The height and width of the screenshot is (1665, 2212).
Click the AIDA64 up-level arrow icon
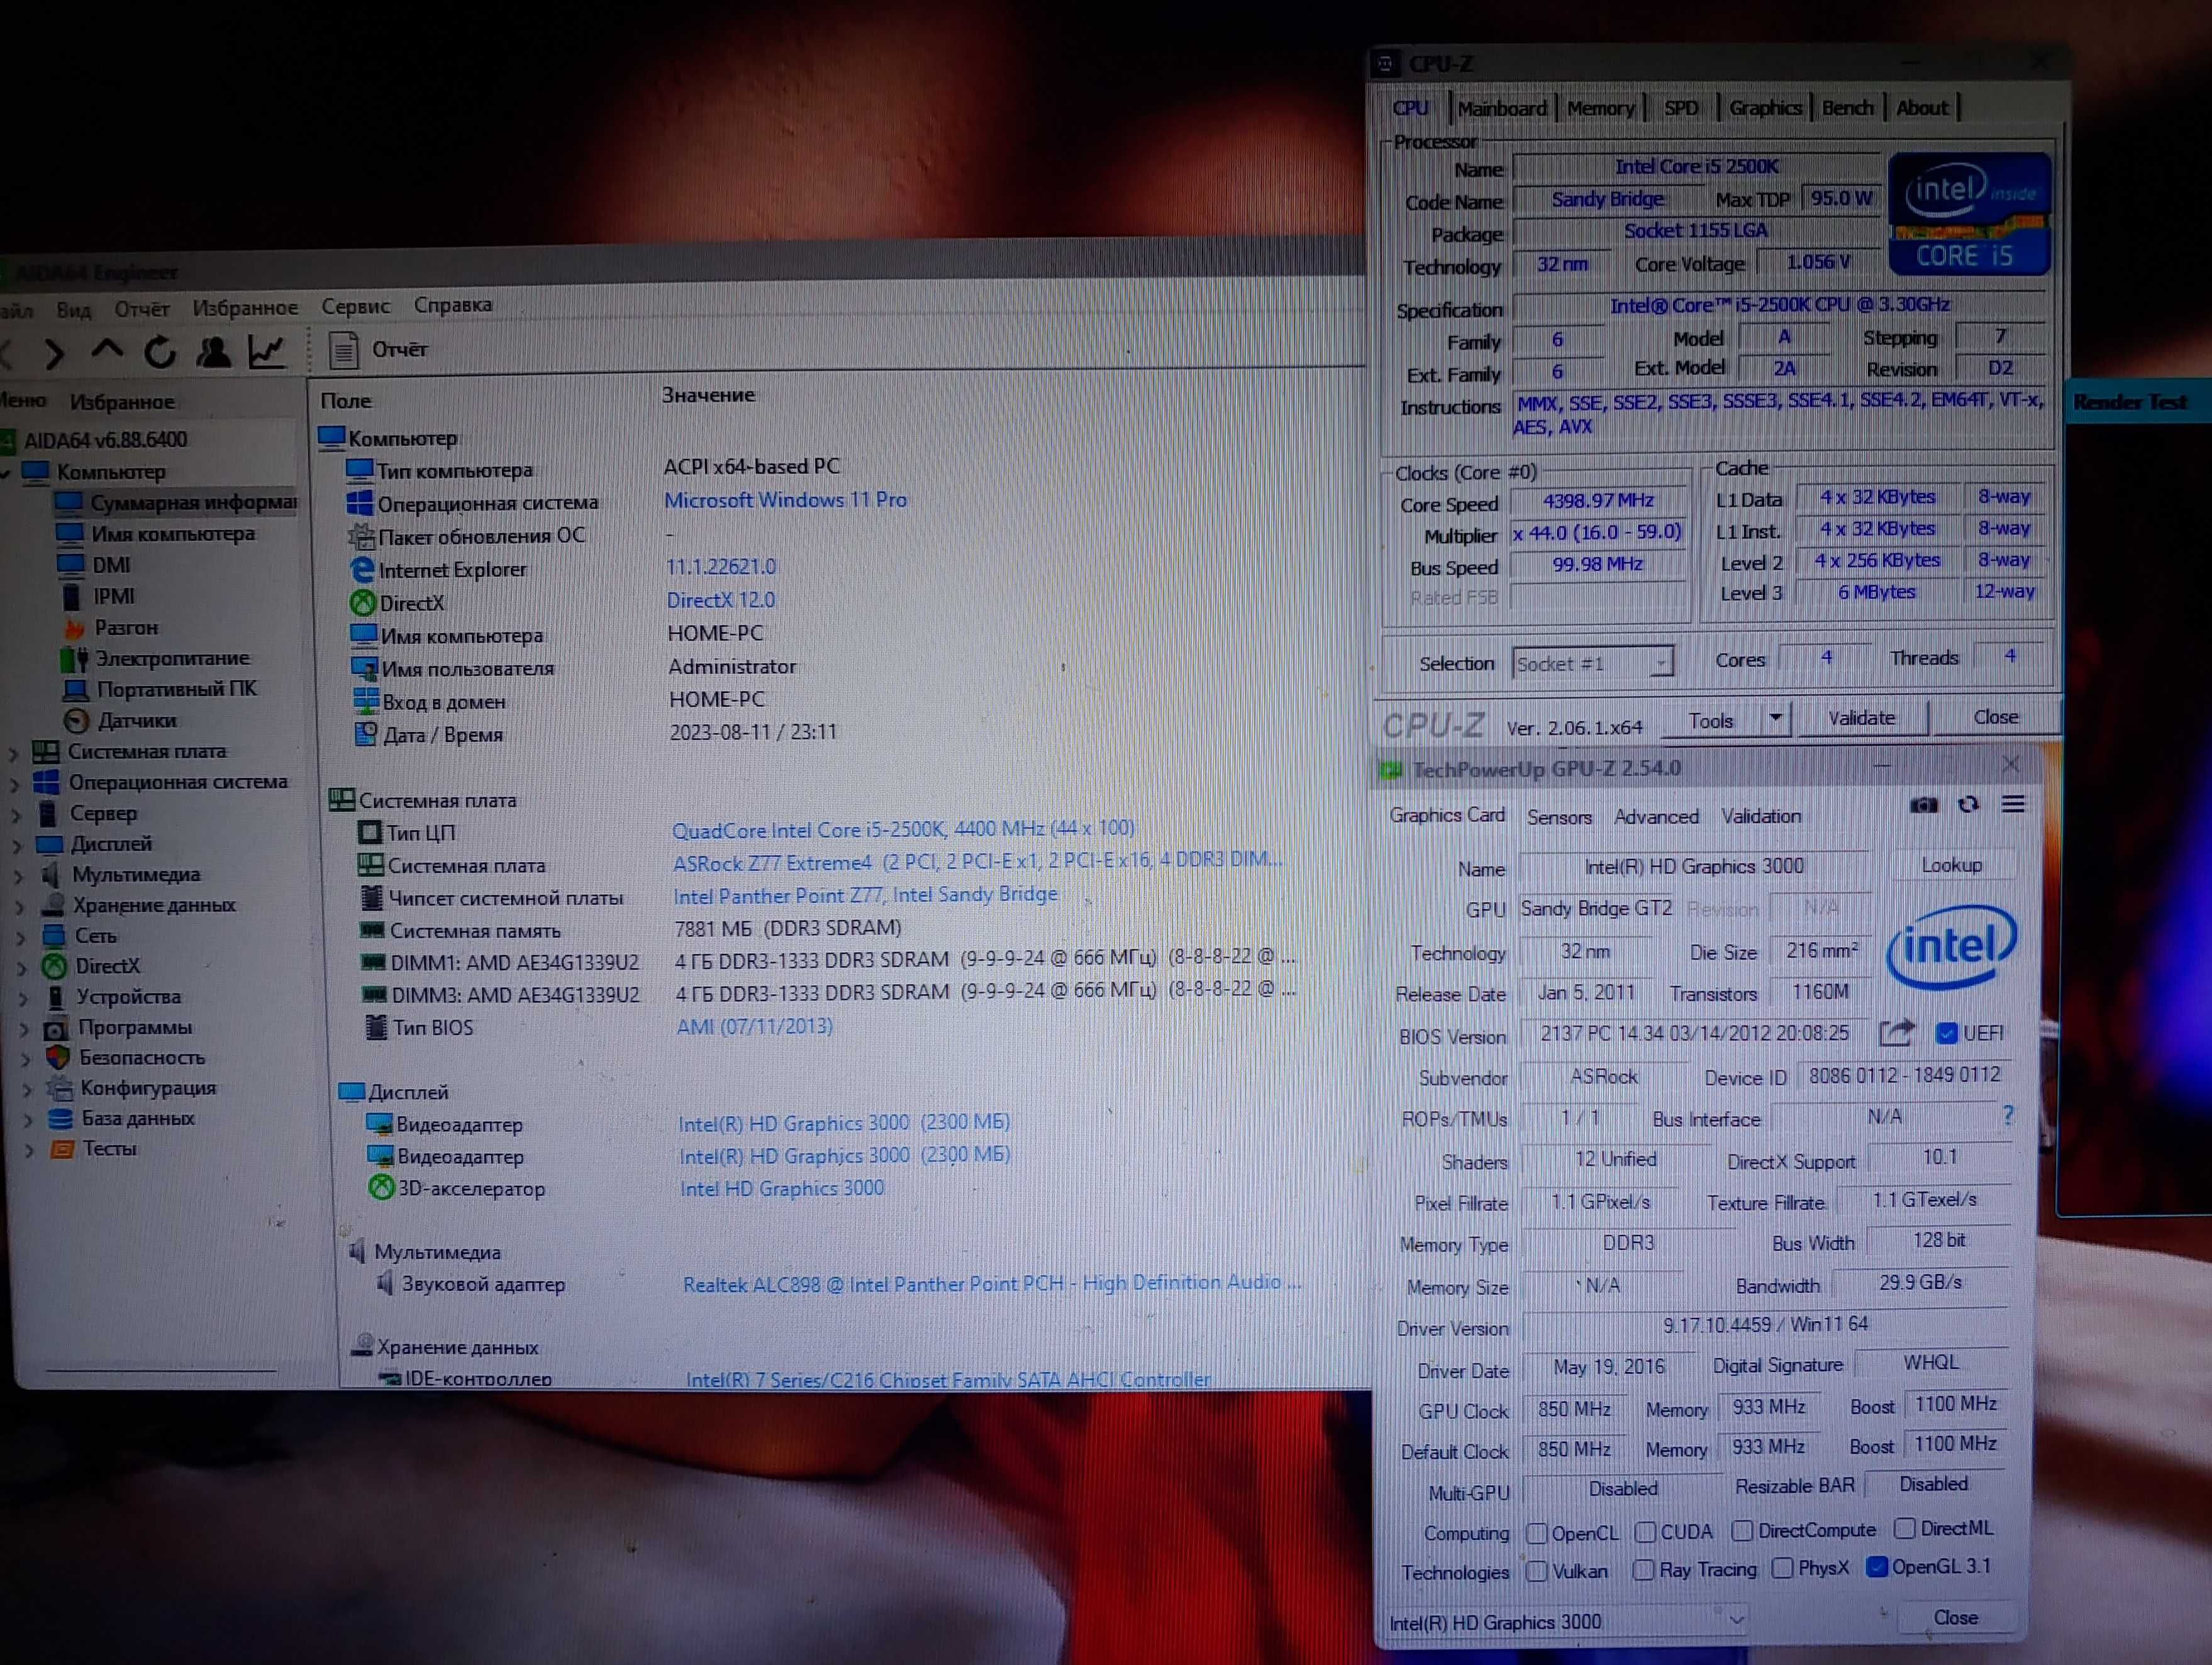point(107,351)
